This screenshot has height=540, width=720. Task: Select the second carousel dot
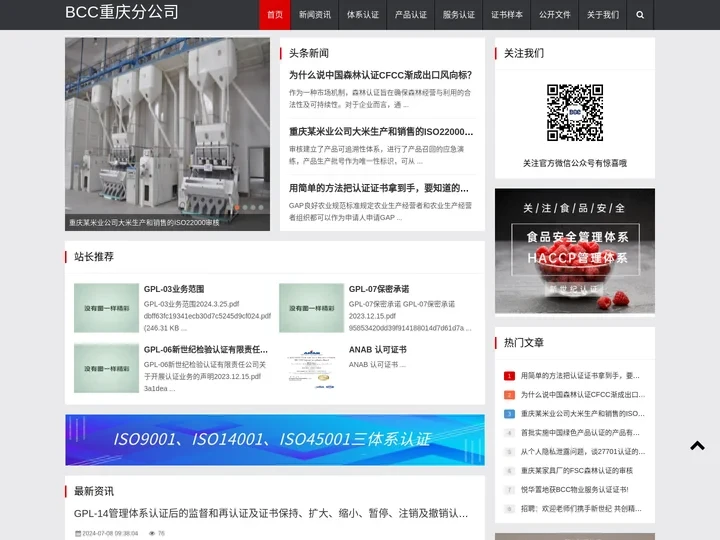245,208
